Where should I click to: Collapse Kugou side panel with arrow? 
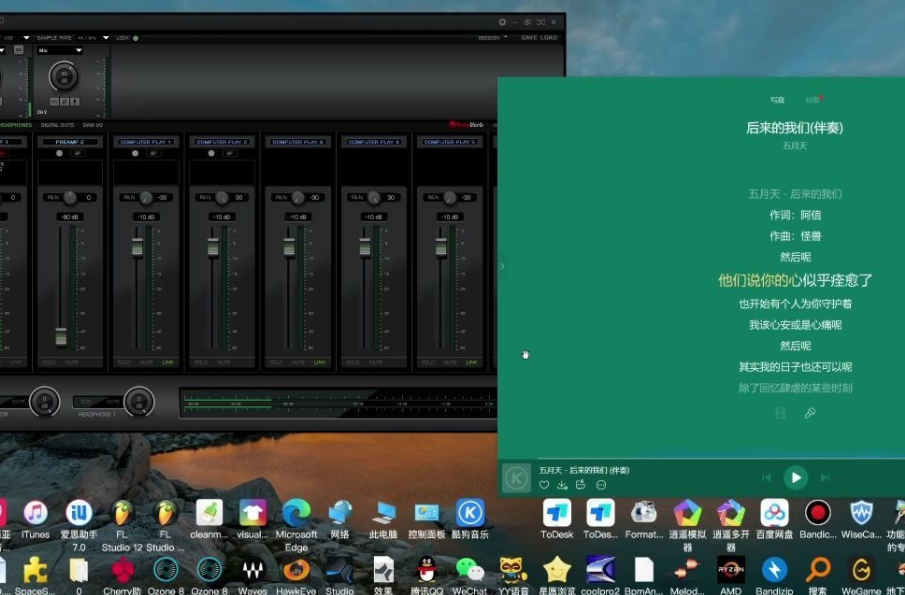[x=502, y=266]
